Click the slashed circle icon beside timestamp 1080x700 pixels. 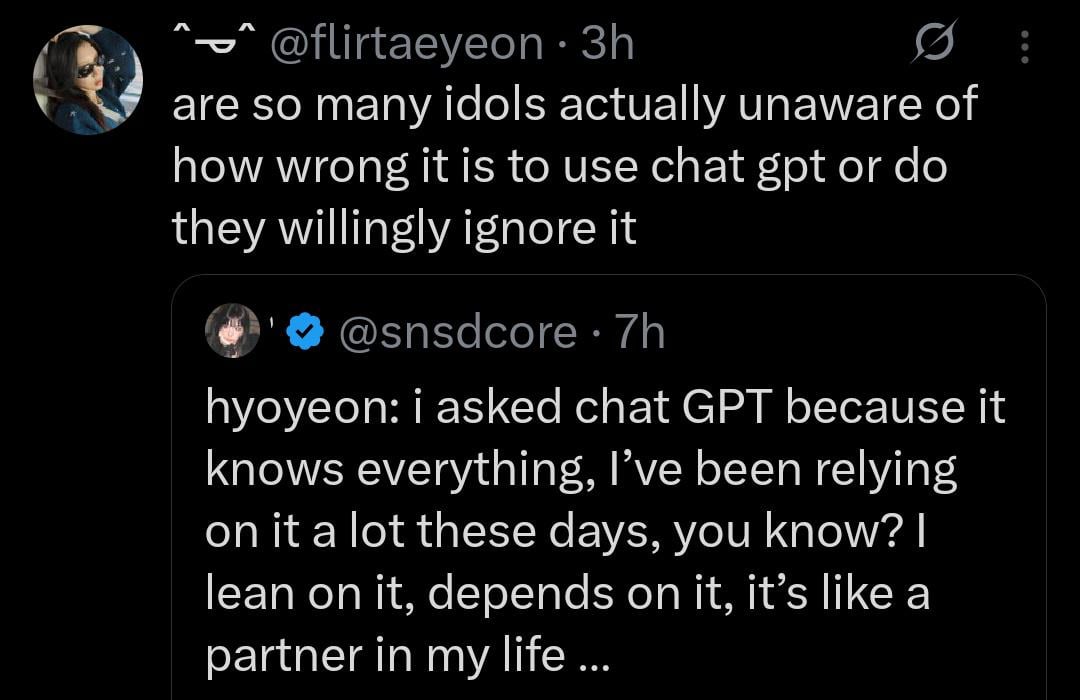[x=934, y=45]
